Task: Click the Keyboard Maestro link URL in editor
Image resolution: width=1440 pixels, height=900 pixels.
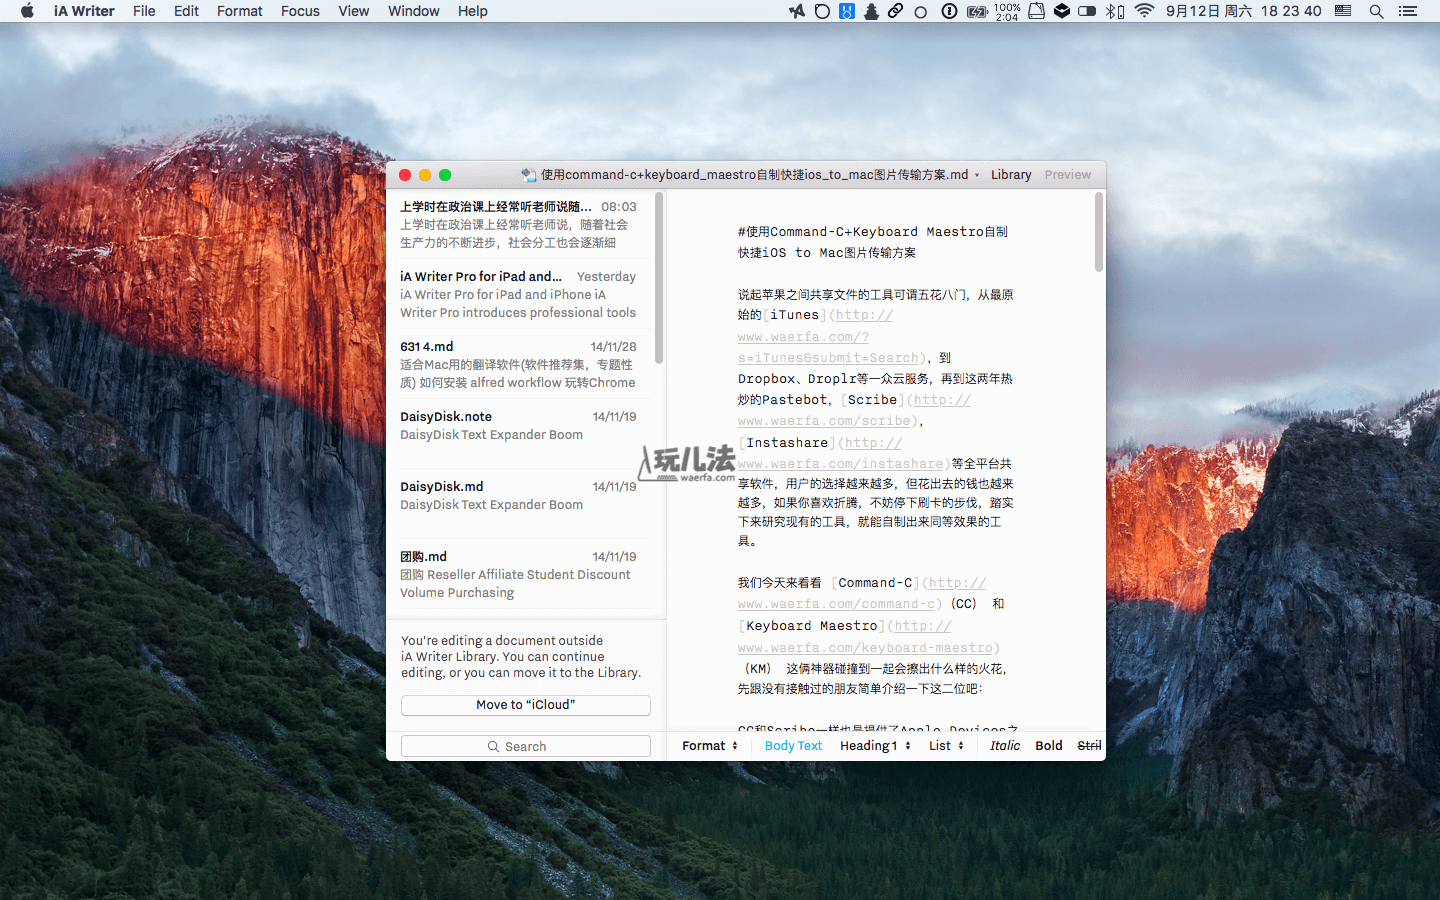Action: [865, 637]
